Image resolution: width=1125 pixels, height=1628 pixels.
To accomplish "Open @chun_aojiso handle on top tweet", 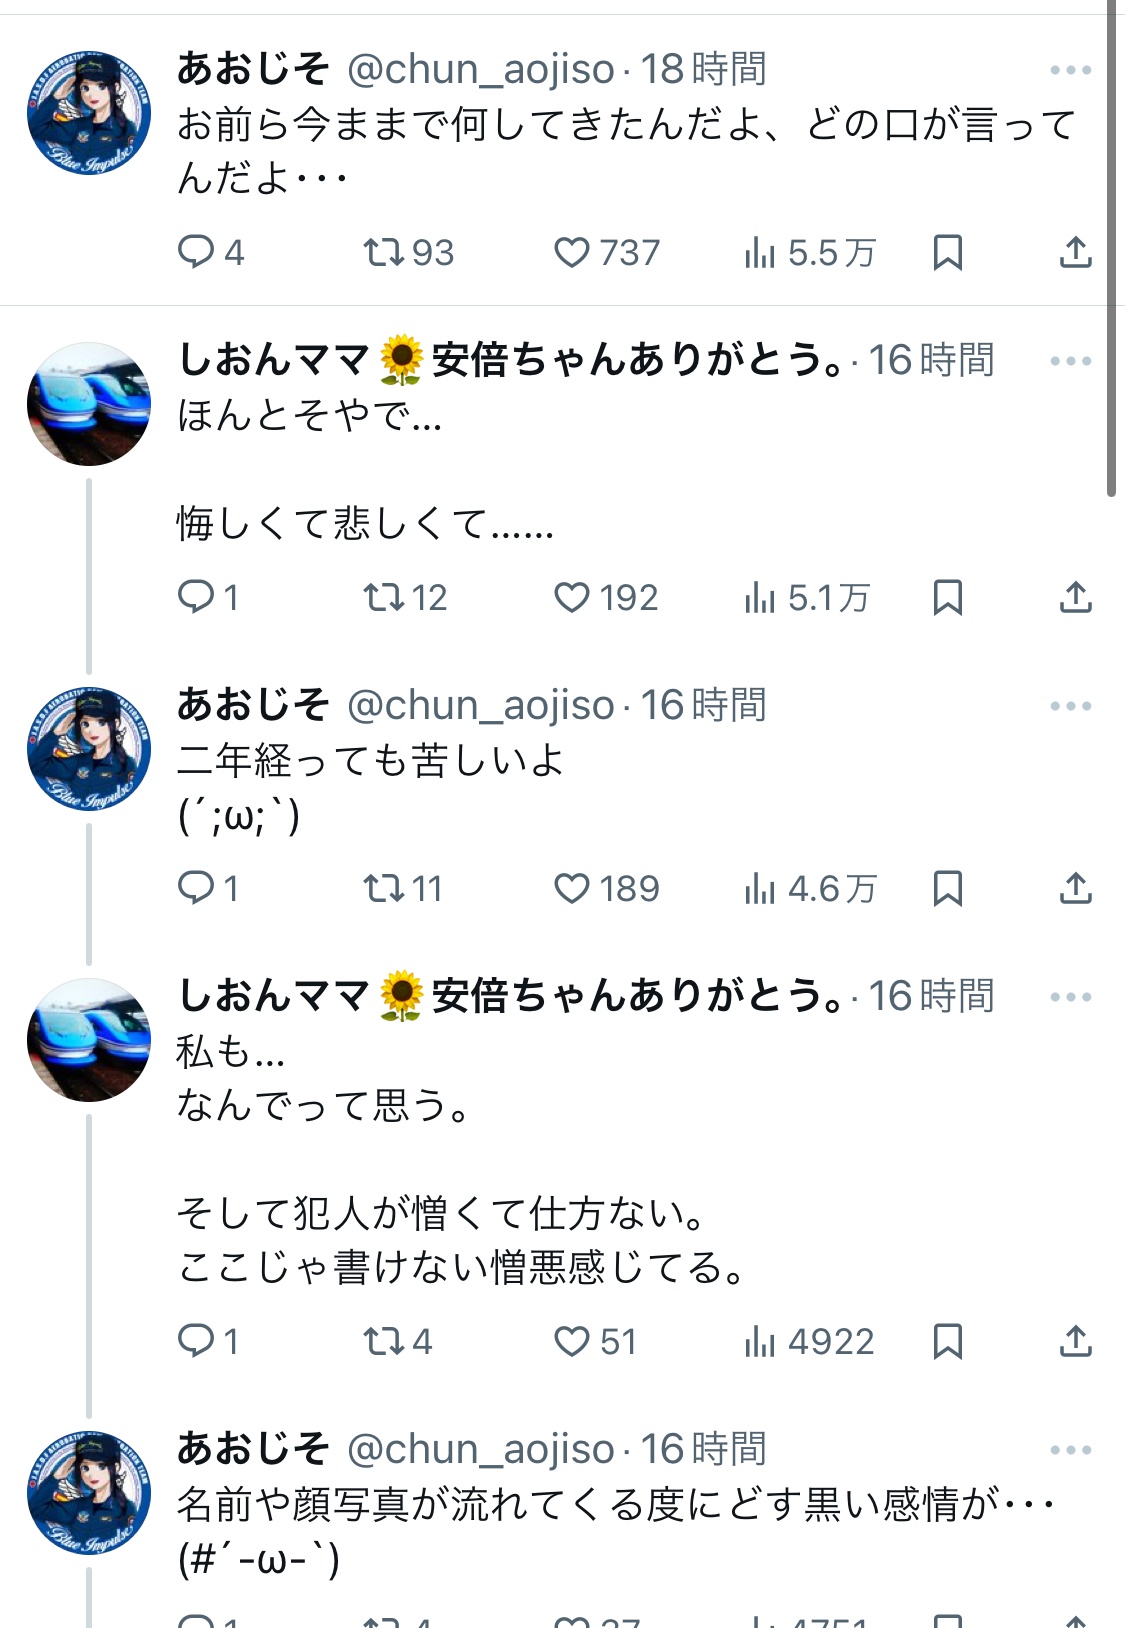I will (x=480, y=70).
